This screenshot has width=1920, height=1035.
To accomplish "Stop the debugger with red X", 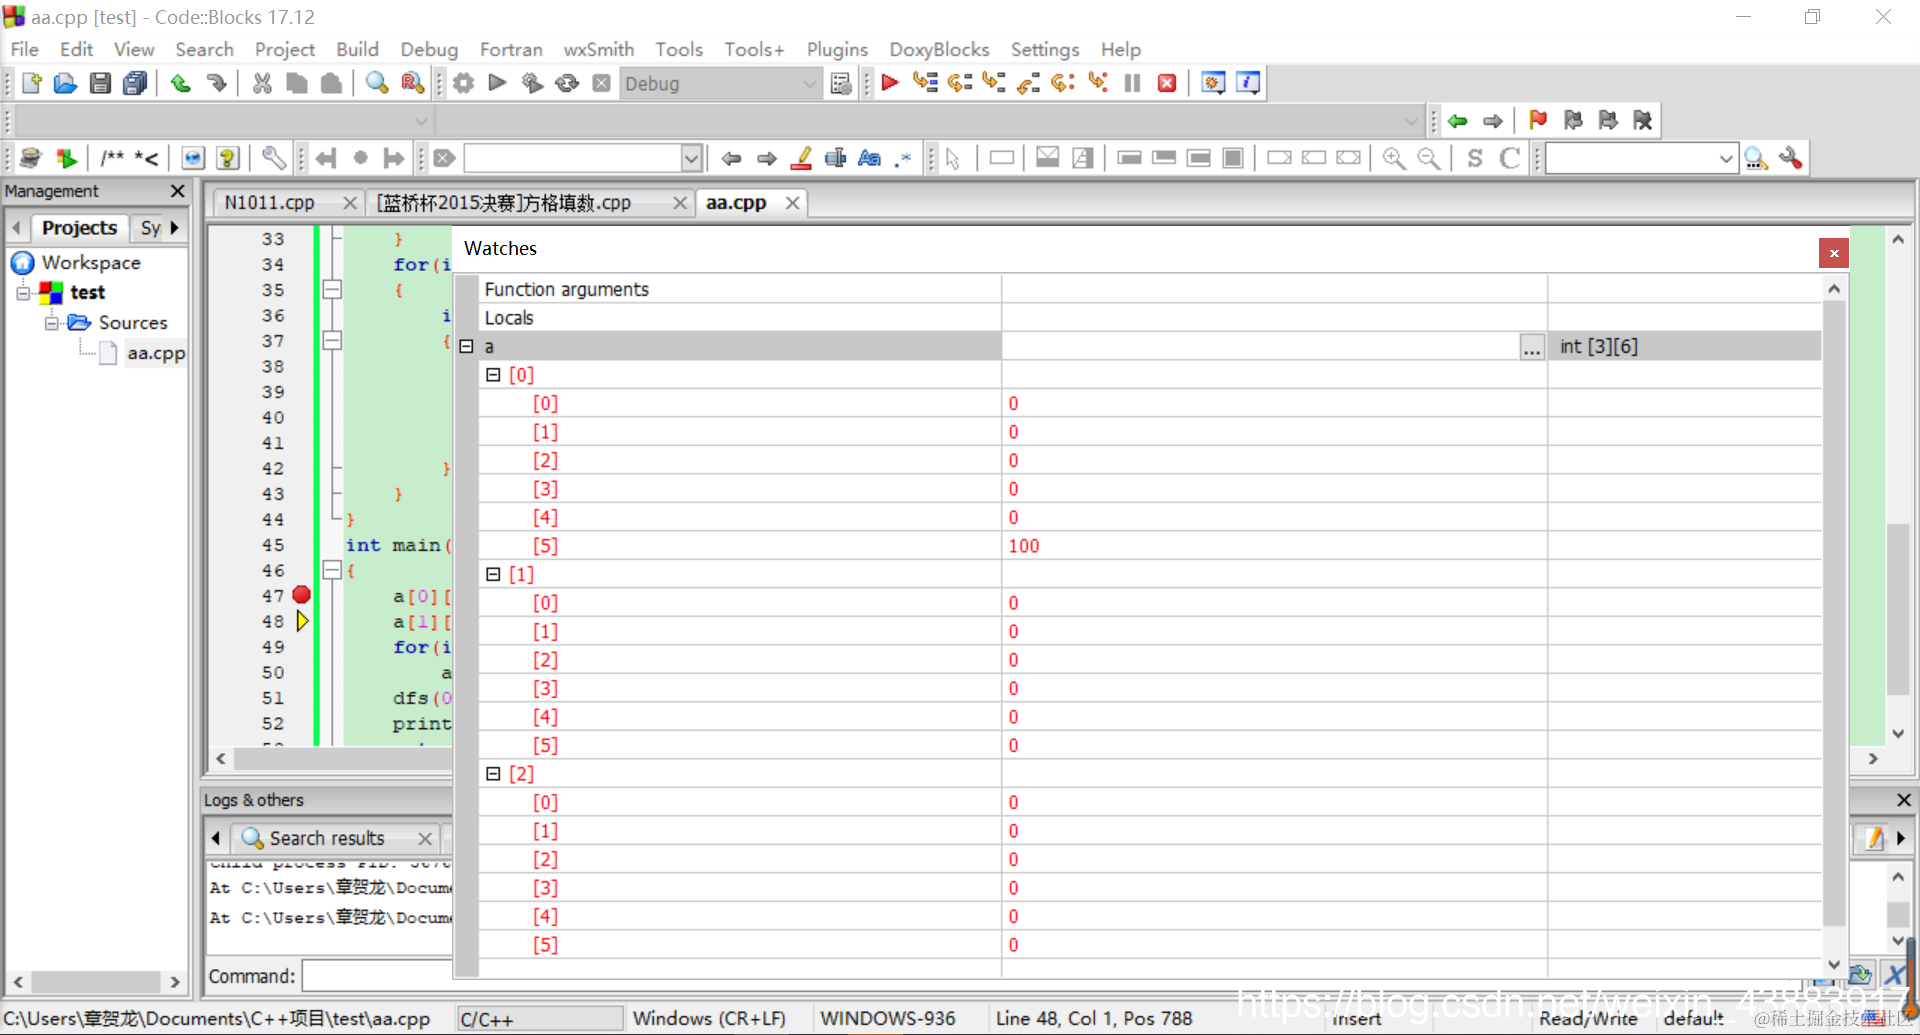I will [1167, 83].
